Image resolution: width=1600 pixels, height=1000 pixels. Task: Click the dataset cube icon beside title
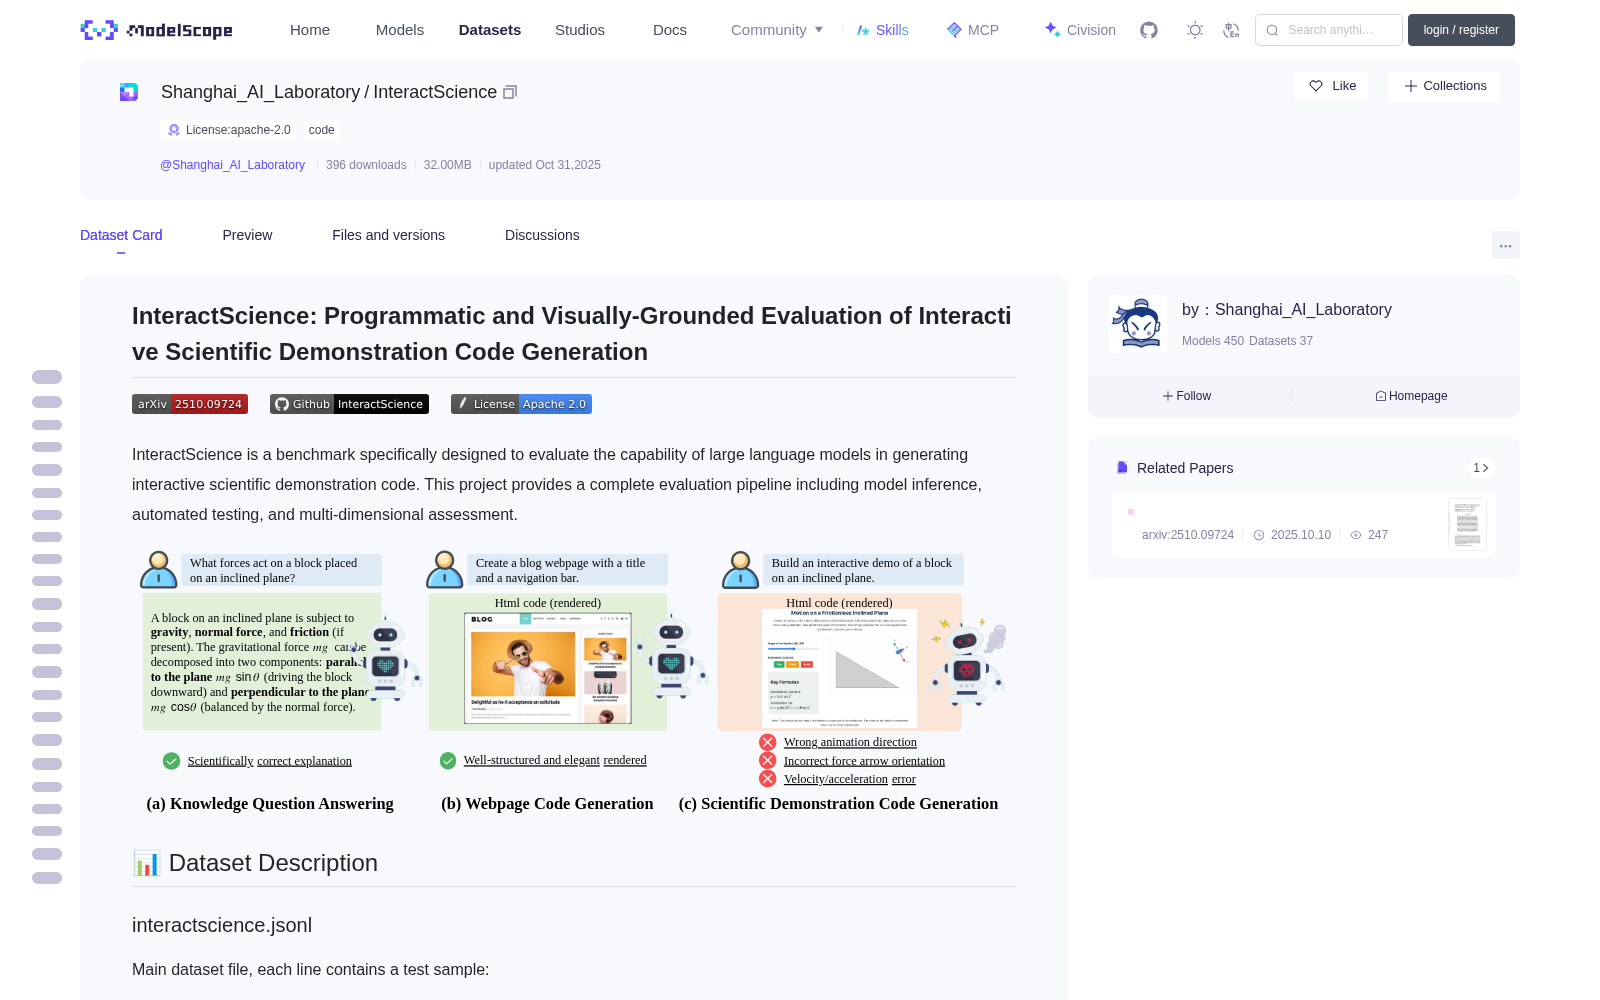(x=129, y=92)
